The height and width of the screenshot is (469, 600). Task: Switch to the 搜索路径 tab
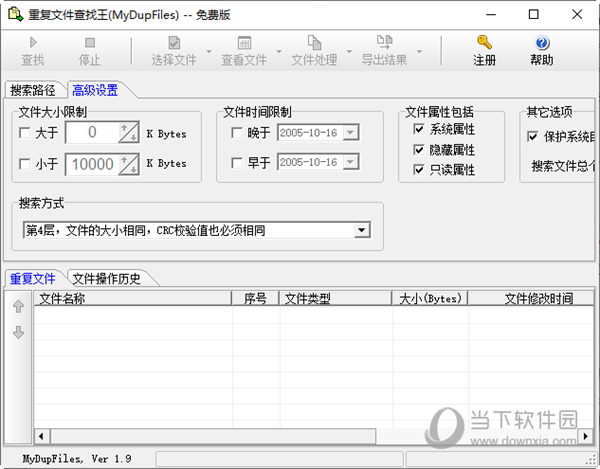[x=33, y=90]
